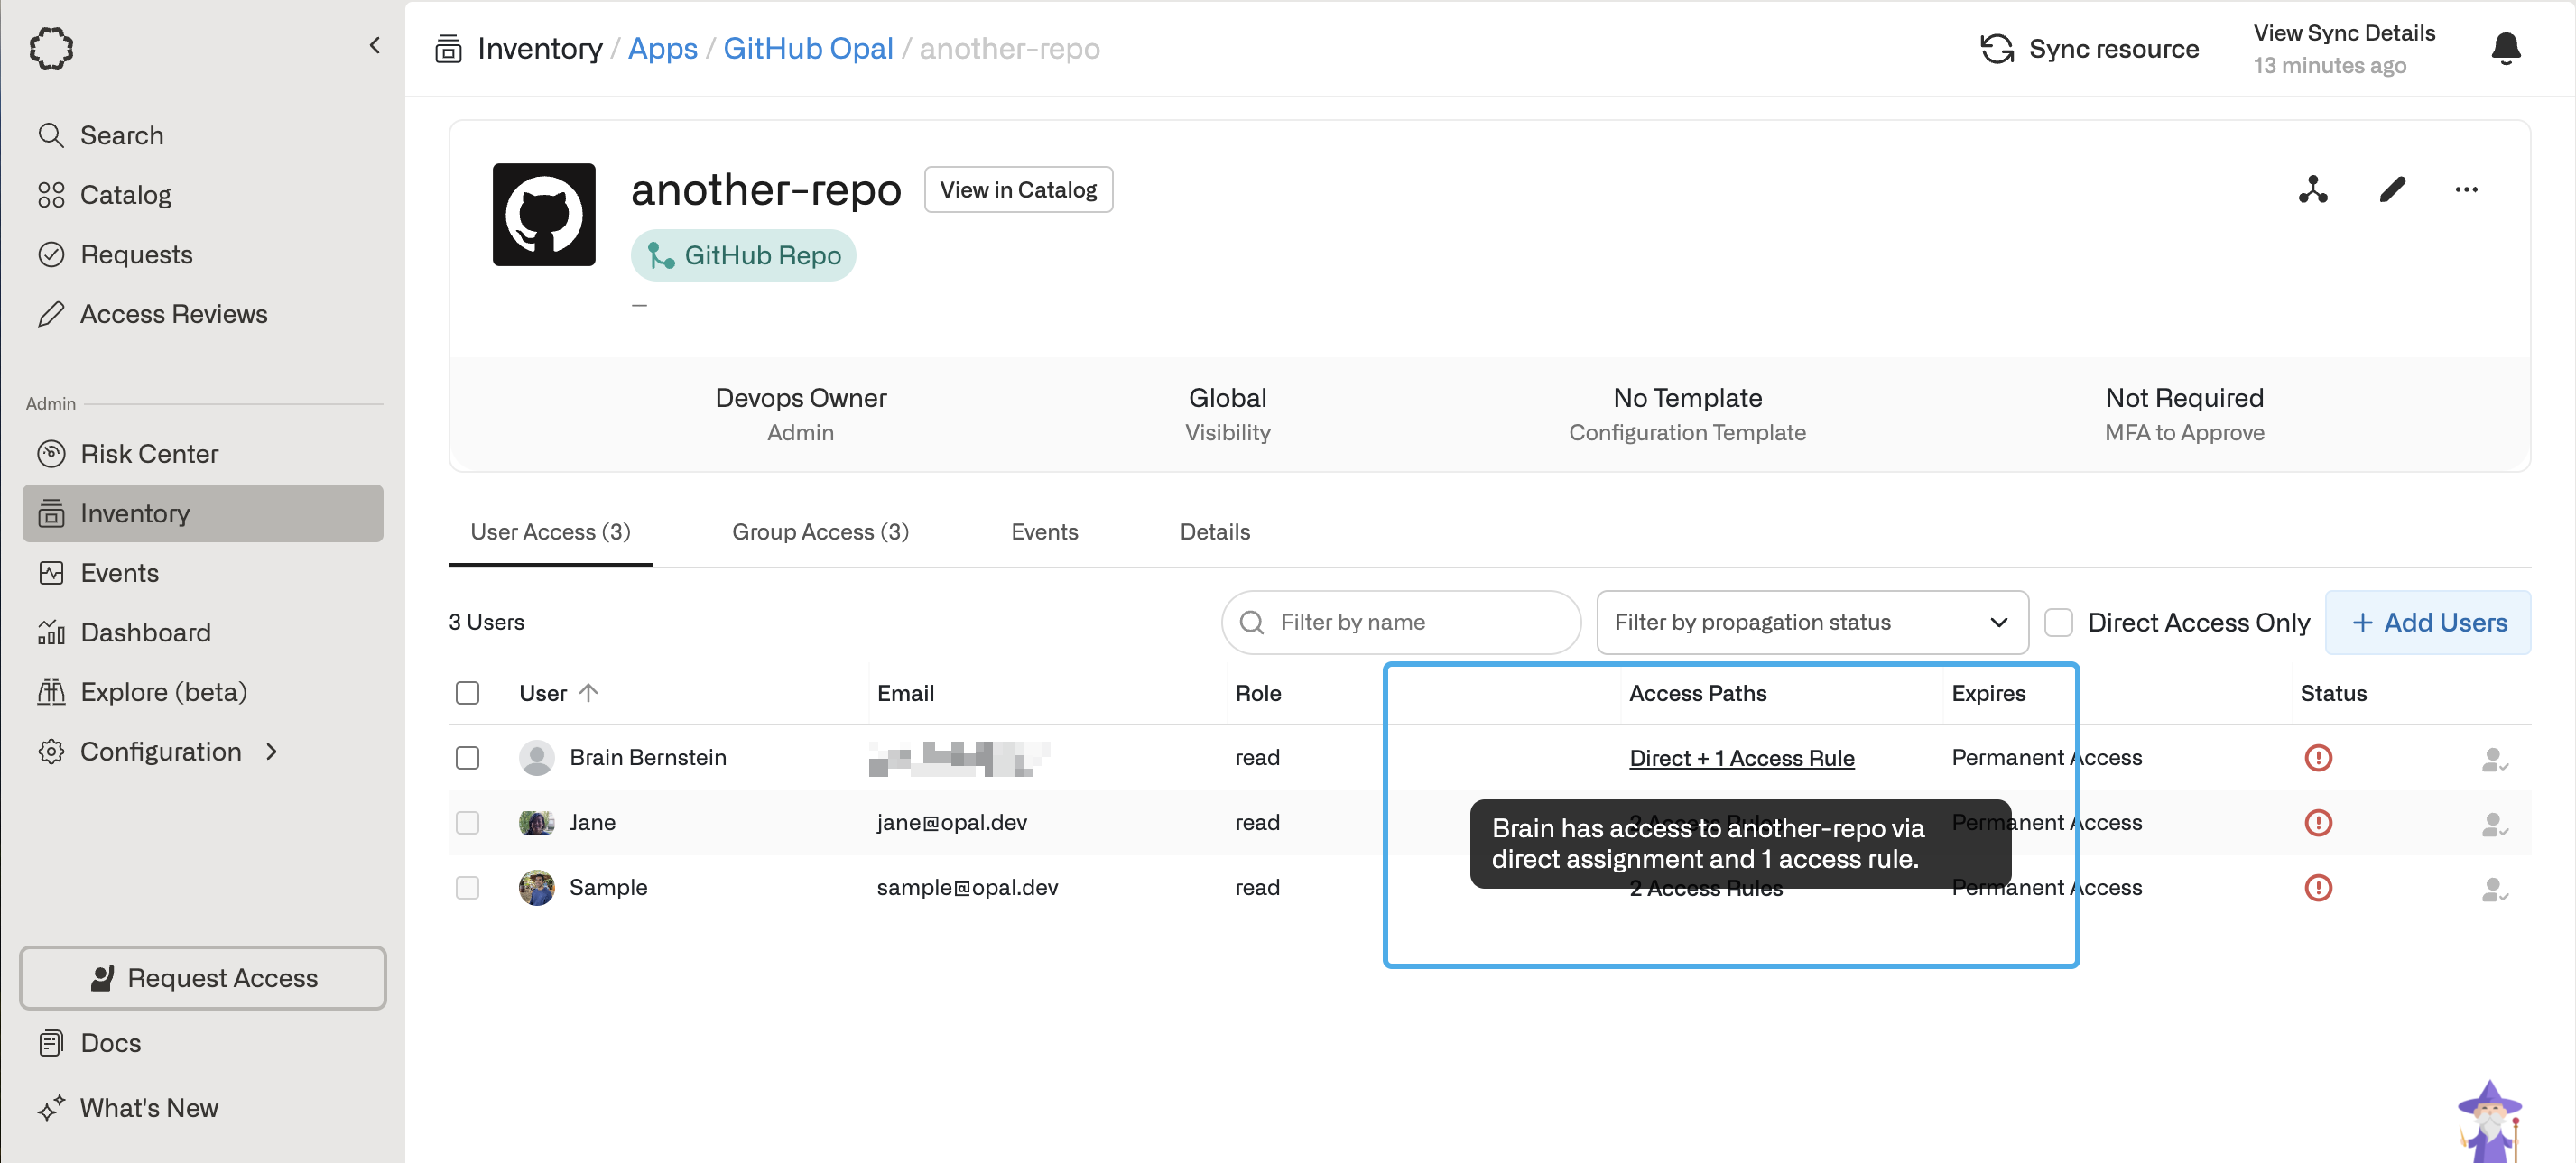This screenshot has height=1163, width=2576.
Task: Click the user action icon in Jane's row
Action: click(x=2493, y=824)
